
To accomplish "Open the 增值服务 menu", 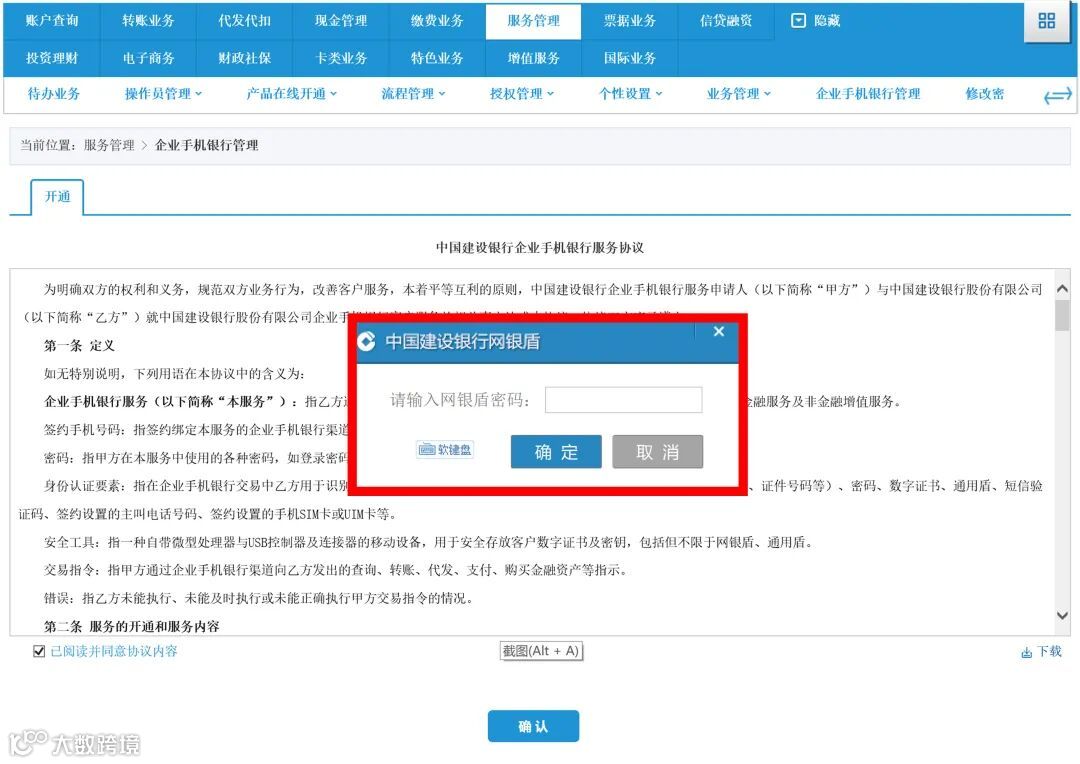I will pyautogui.click(x=533, y=58).
